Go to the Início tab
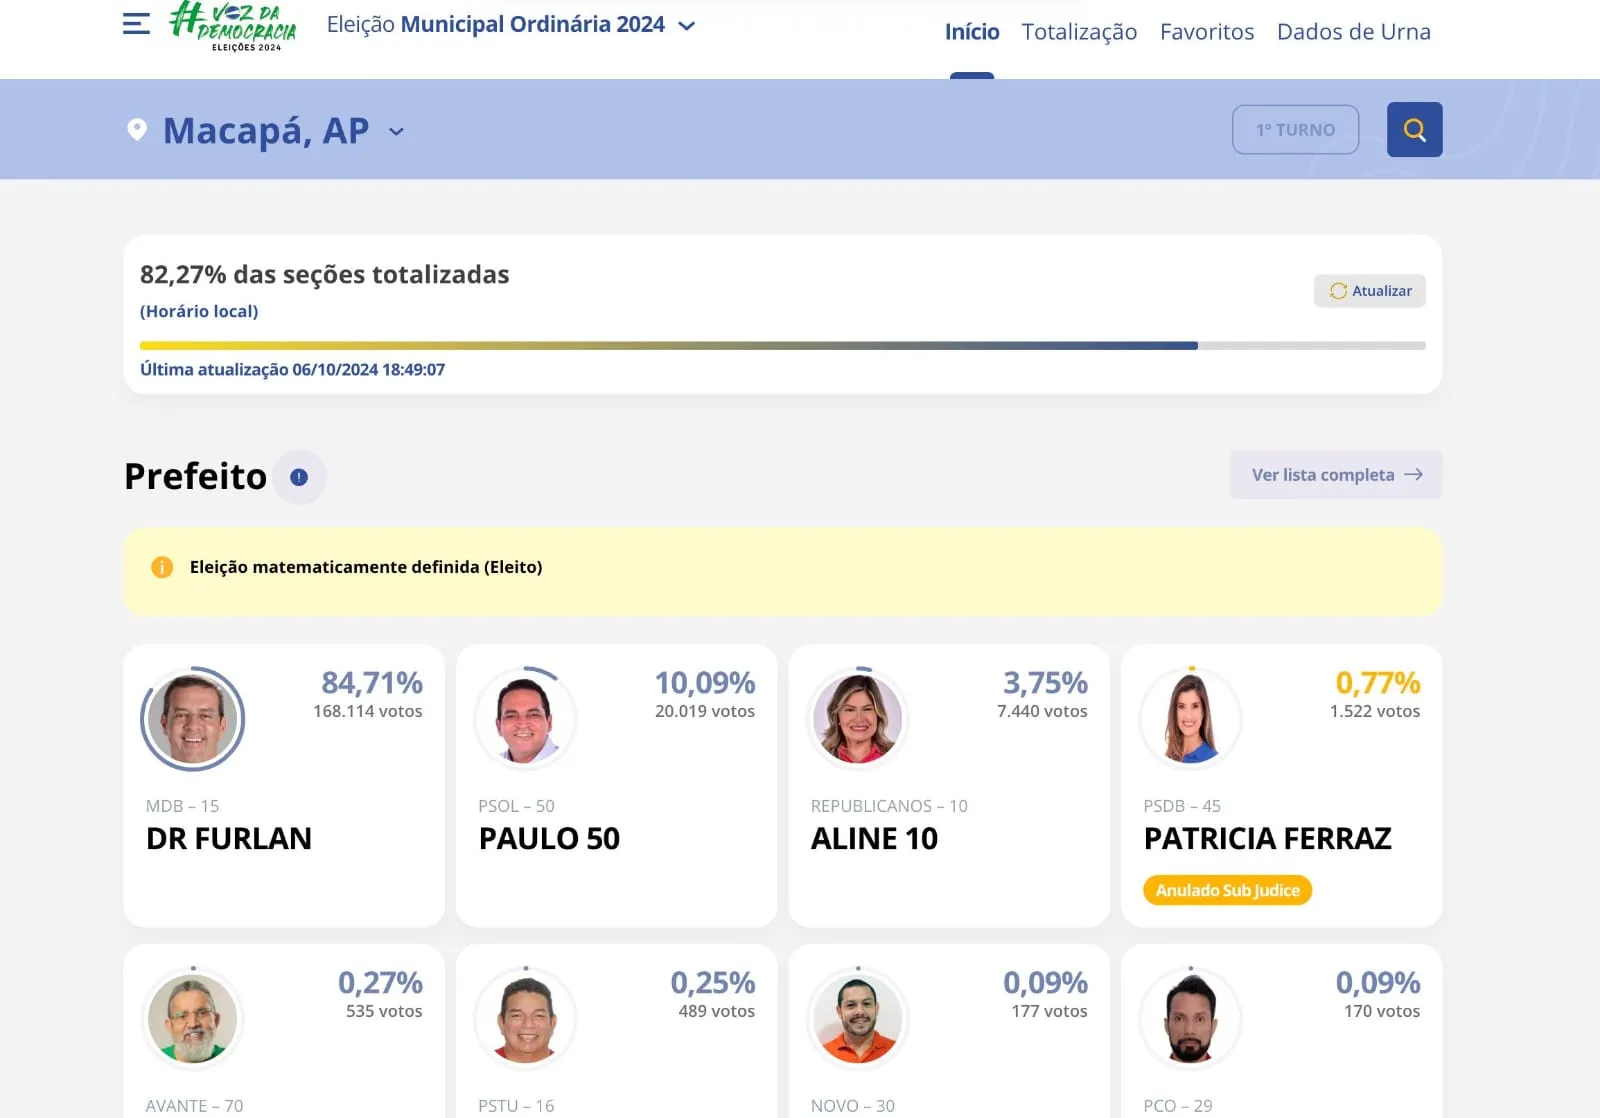 [972, 32]
